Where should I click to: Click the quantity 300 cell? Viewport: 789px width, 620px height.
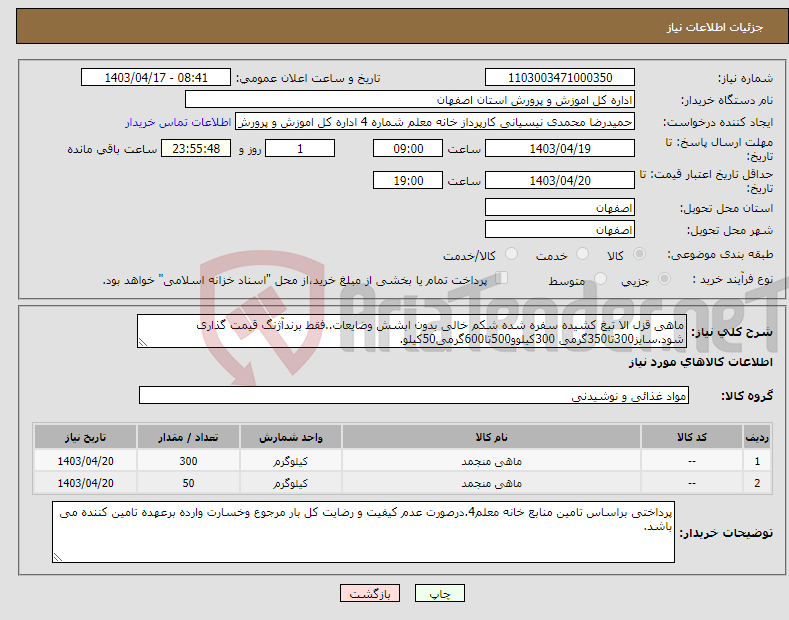coord(188,461)
